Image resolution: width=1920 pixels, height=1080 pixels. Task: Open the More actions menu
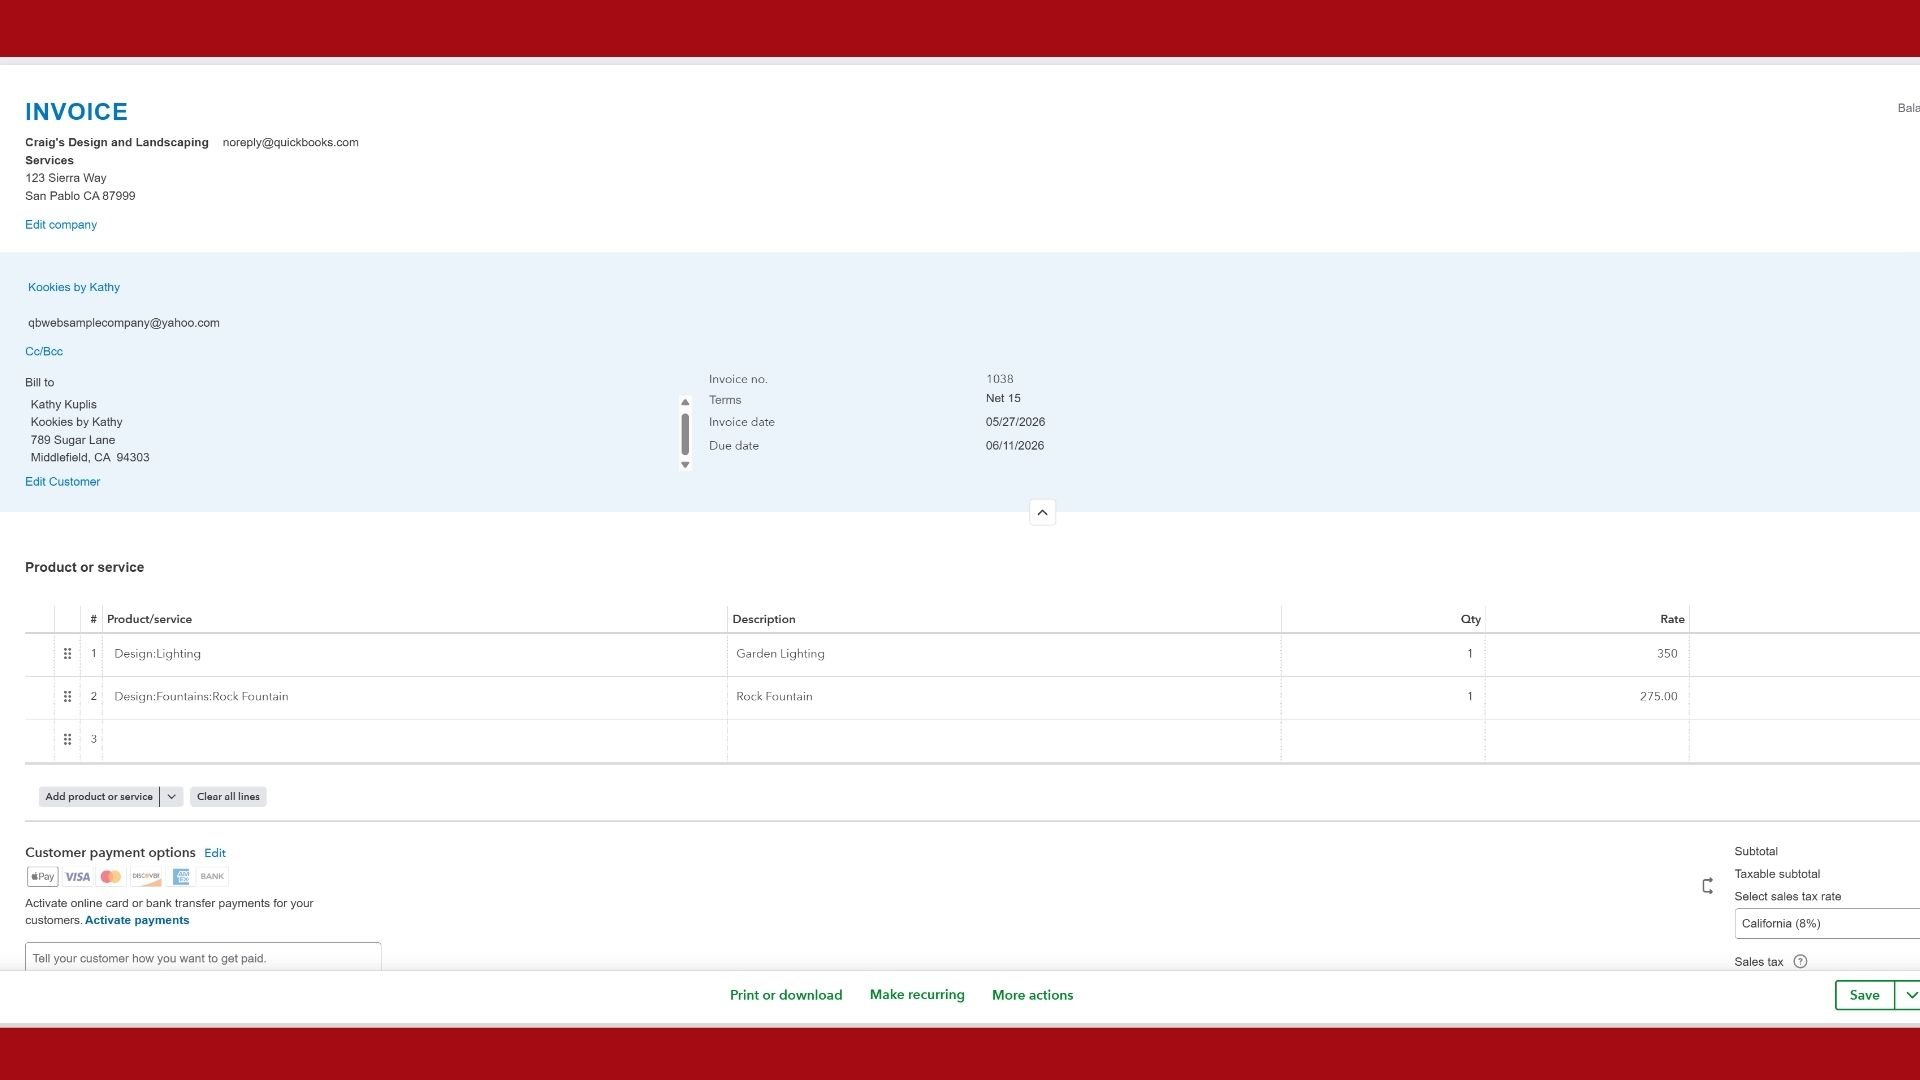click(1032, 995)
